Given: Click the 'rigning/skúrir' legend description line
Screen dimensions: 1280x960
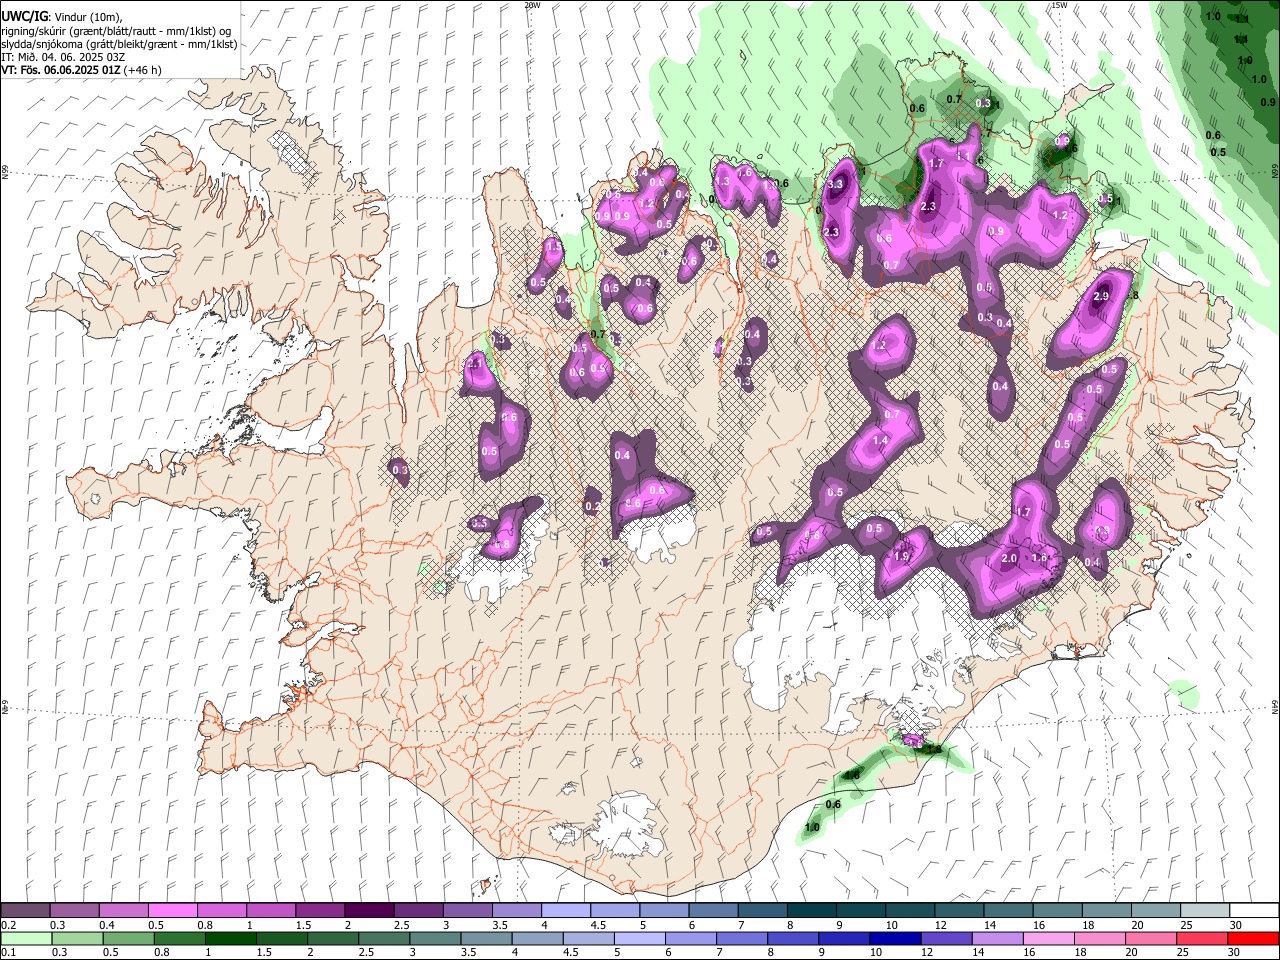Looking at the screenshot, I should 116,31.
